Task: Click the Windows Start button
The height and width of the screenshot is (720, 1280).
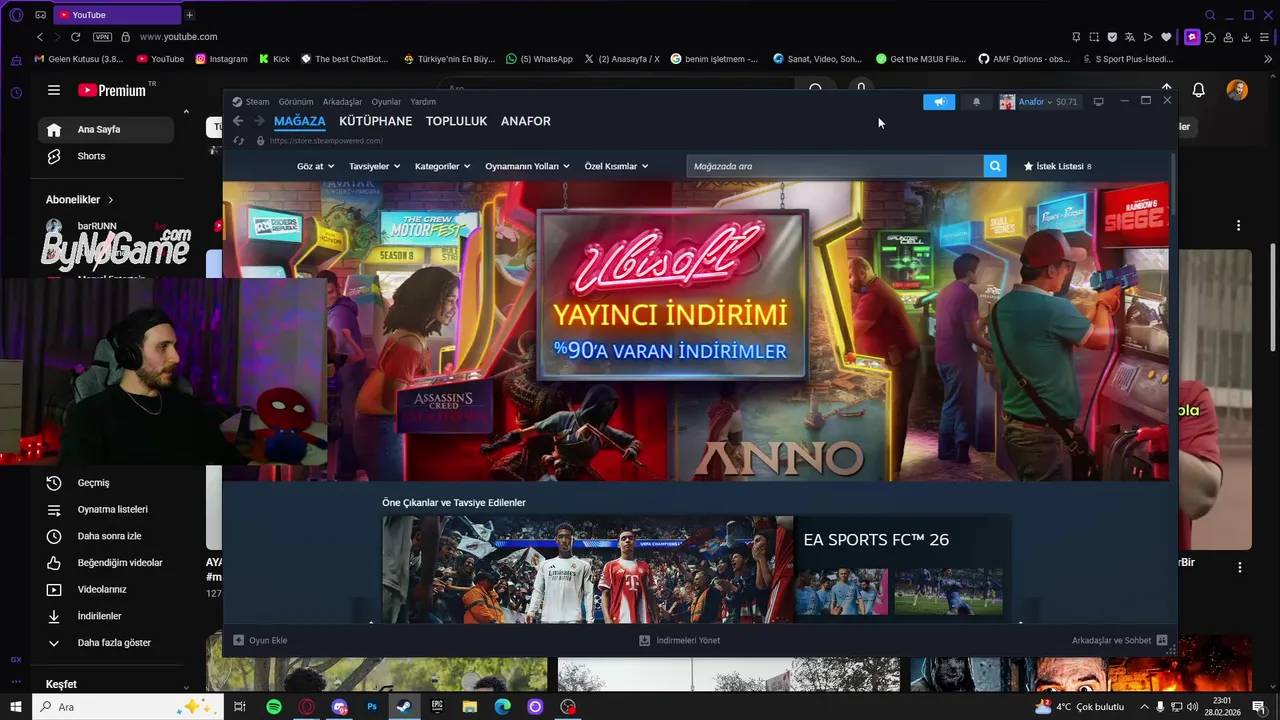Action: [x=15, y=707]
